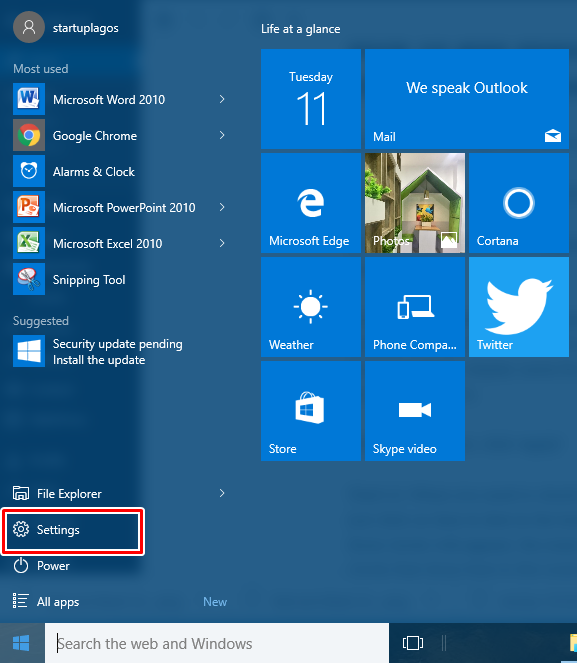Open the Weather tile
577x663 pixels.
[x=311, y=307]
